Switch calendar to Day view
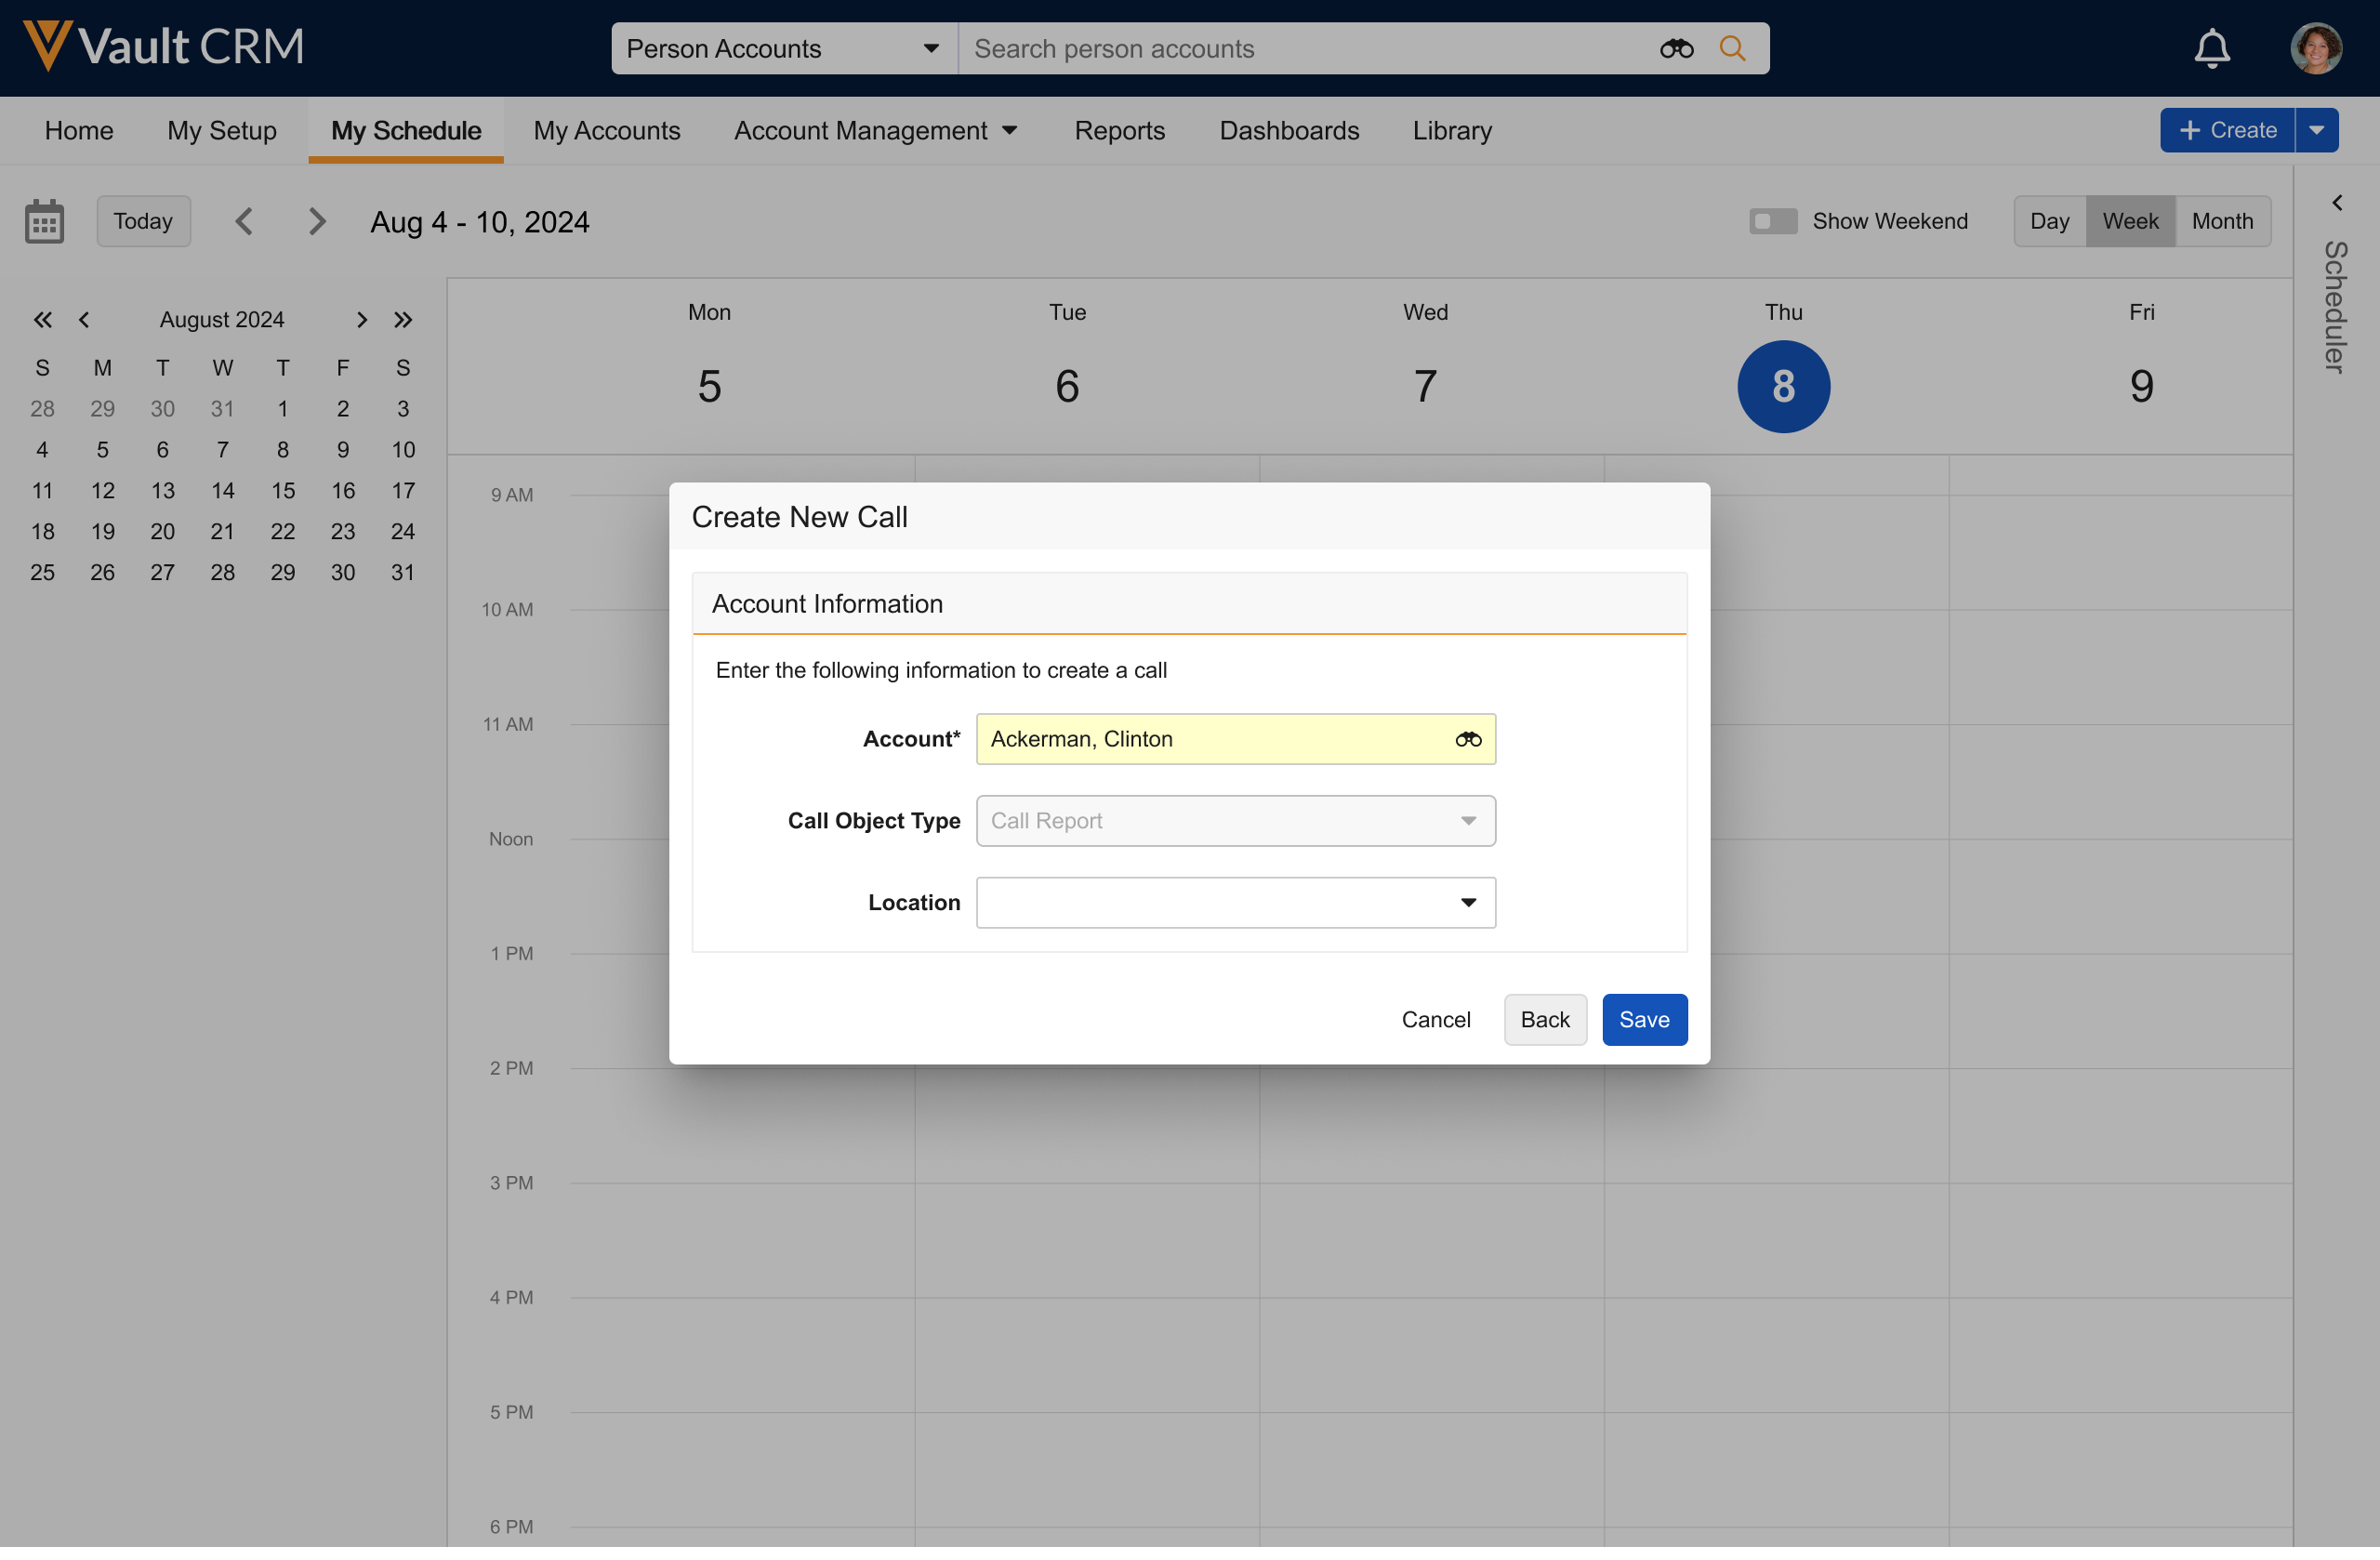2380x1560 pixels. 2049,221
